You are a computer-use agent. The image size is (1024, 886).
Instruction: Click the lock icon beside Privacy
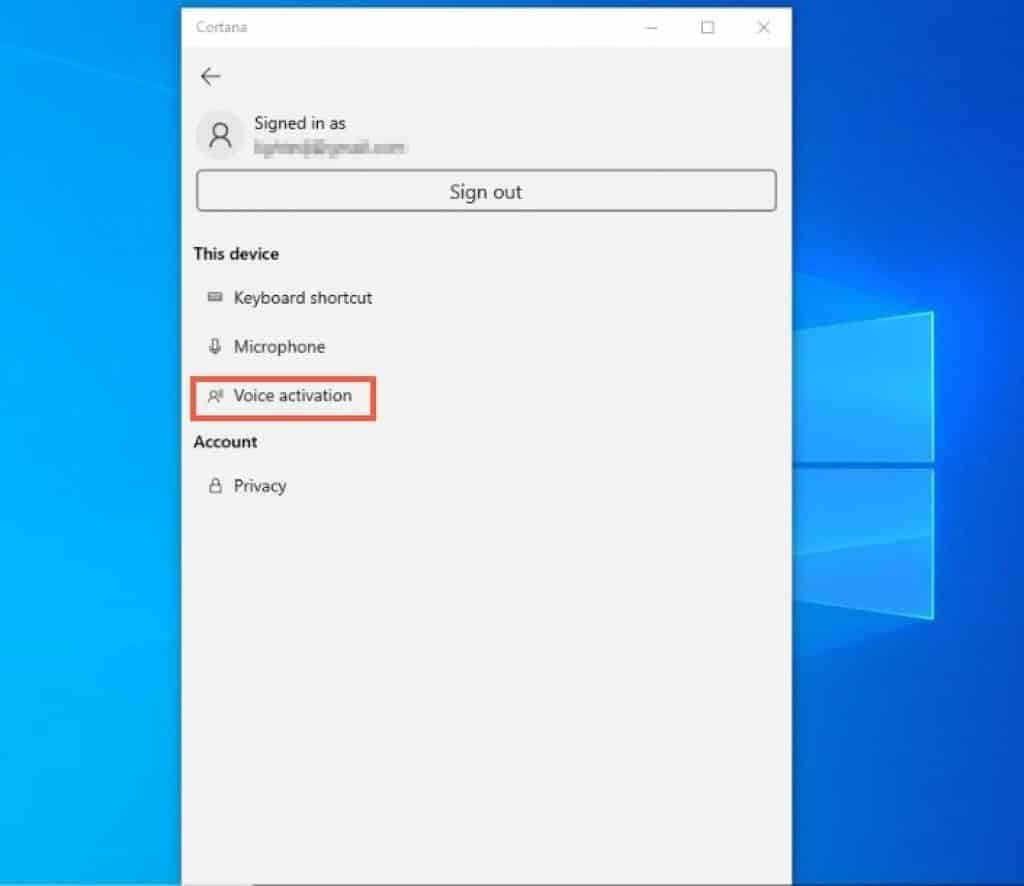[215, 486]
